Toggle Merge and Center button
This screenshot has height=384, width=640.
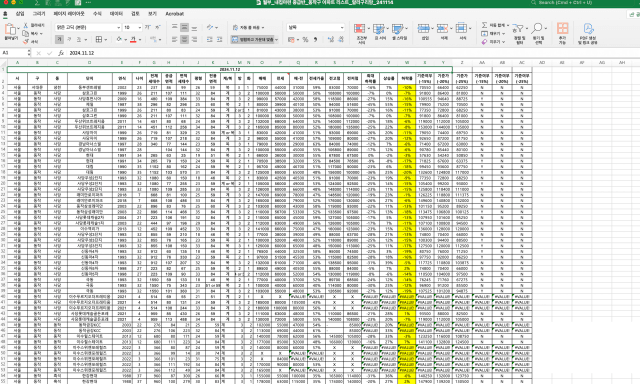point(252,40)
